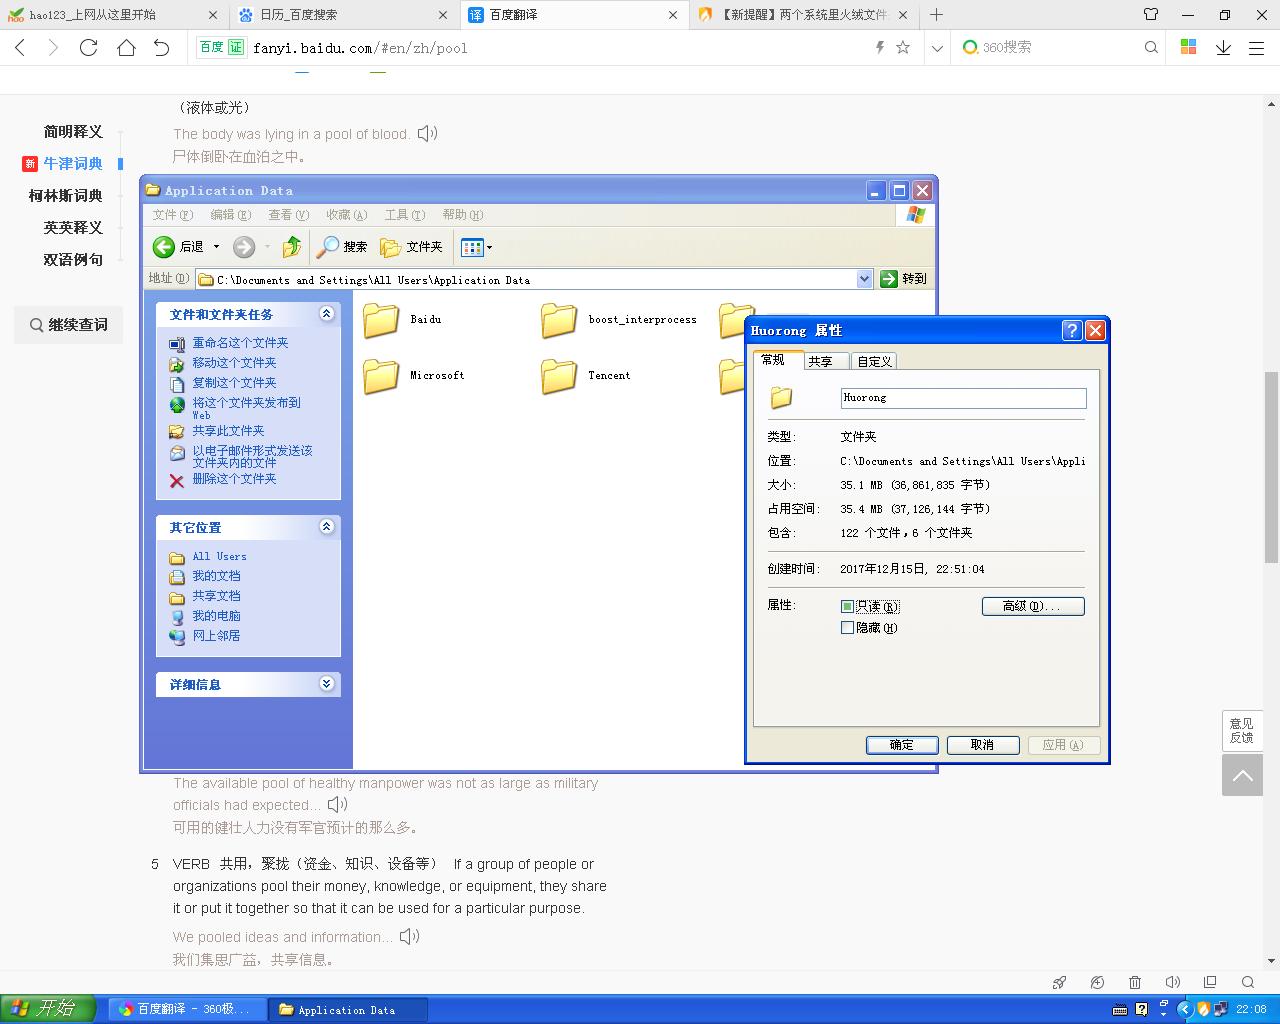Collapse the 其它位置 panel
Screen dimensions: 1280x1024
(326, 527)
